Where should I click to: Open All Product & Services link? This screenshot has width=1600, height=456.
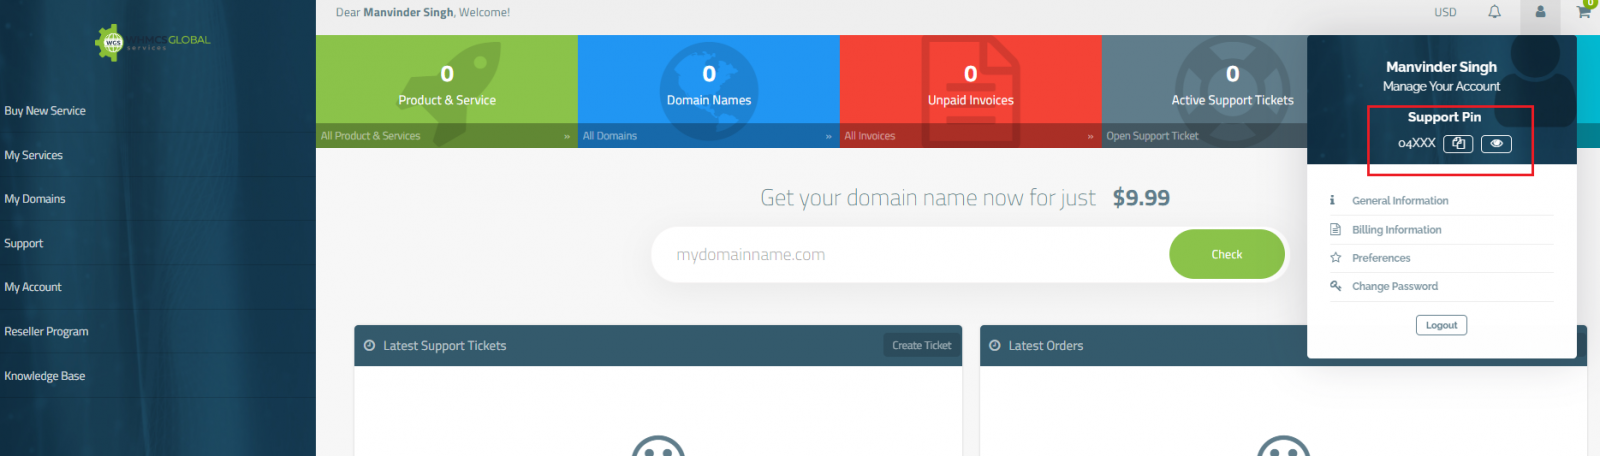[x=446, y=136]
